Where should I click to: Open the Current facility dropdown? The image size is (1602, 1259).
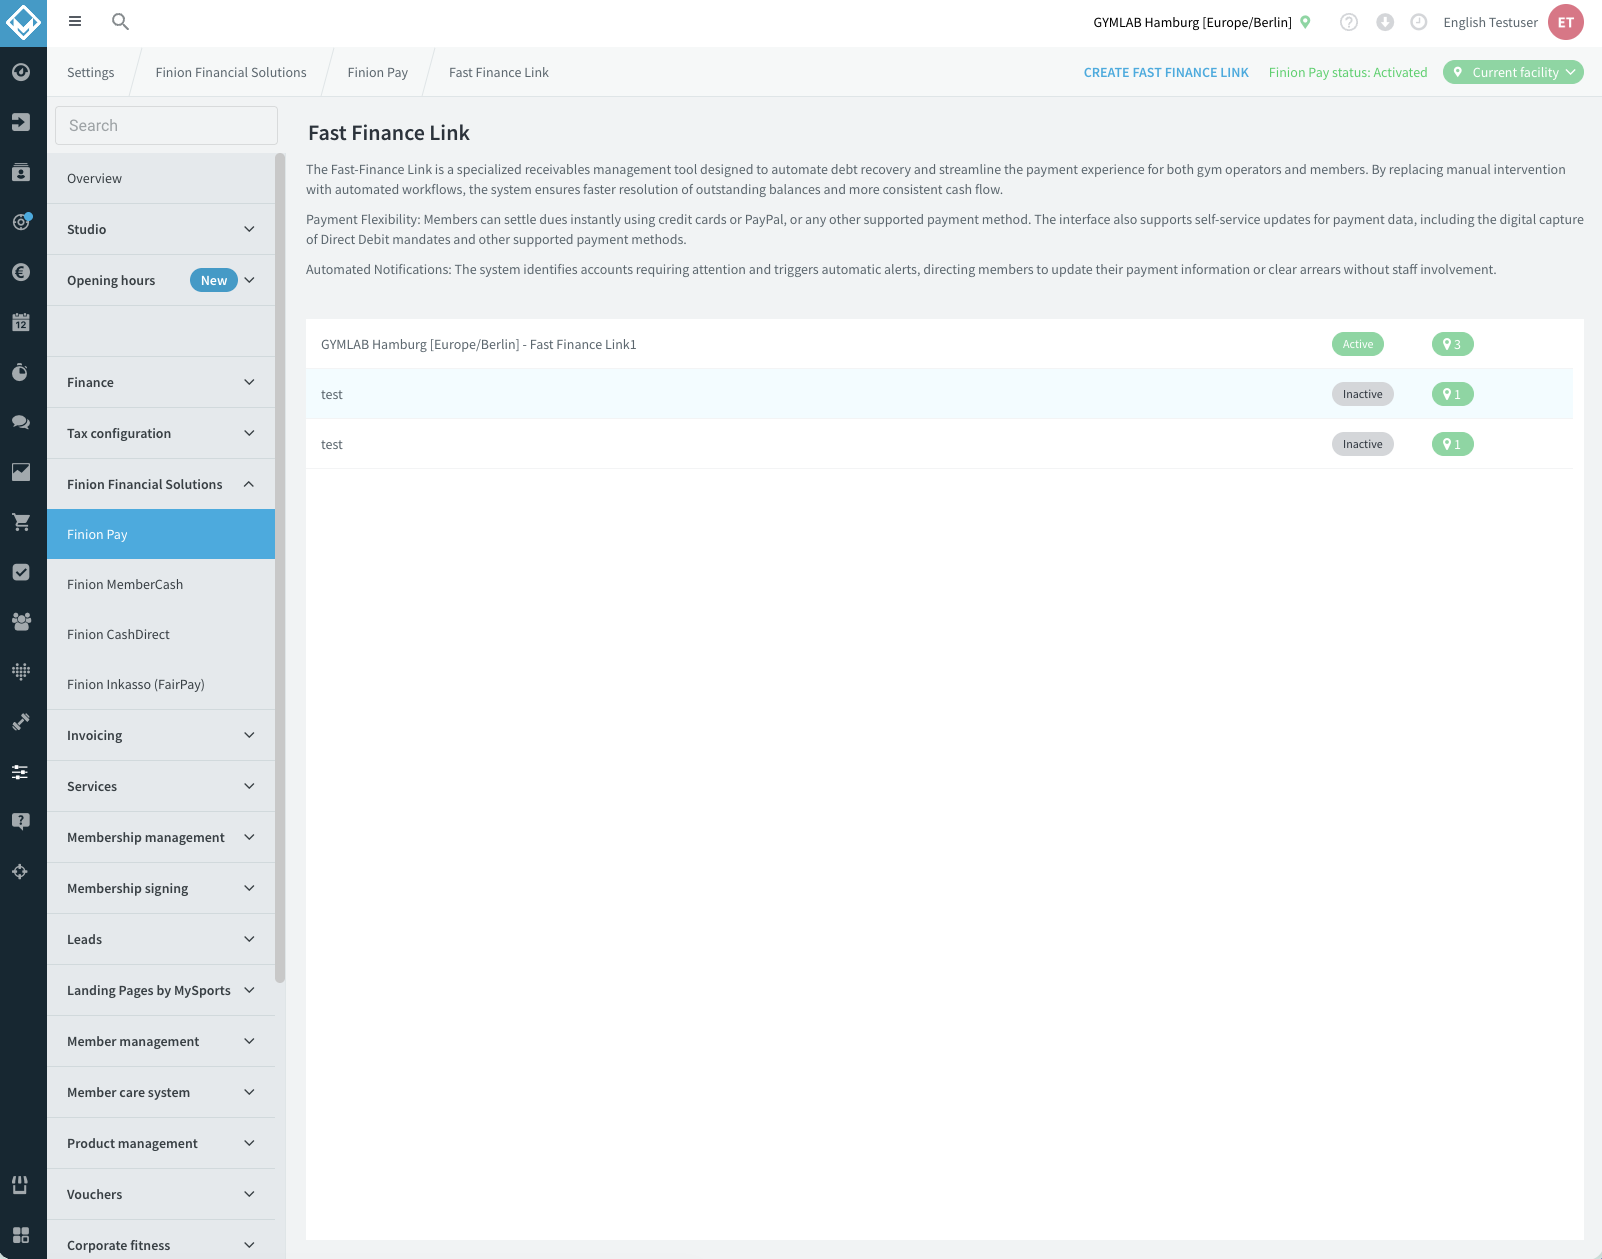coord(1513,72)
